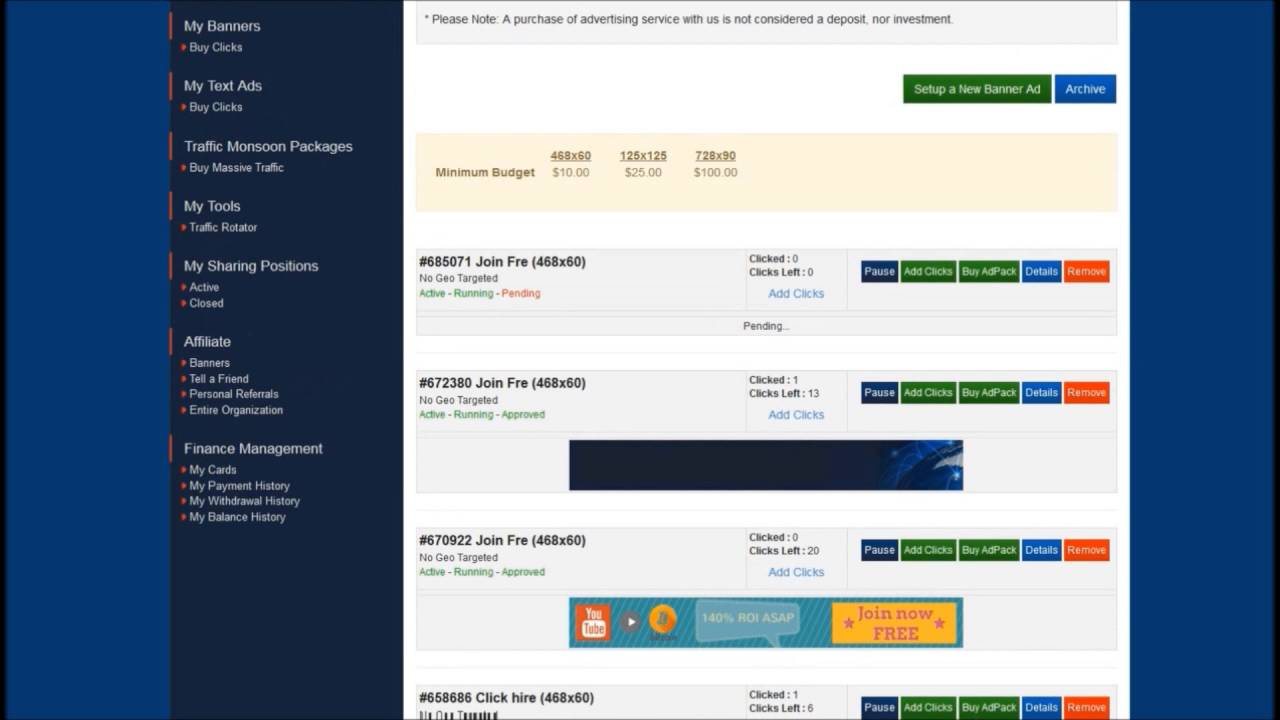Click the blue Add Clicks link under banner #670922 stats
Image resolution: width=1280 pixels, height=720 pixels.
pyautogui.click(x=796, y=572)
